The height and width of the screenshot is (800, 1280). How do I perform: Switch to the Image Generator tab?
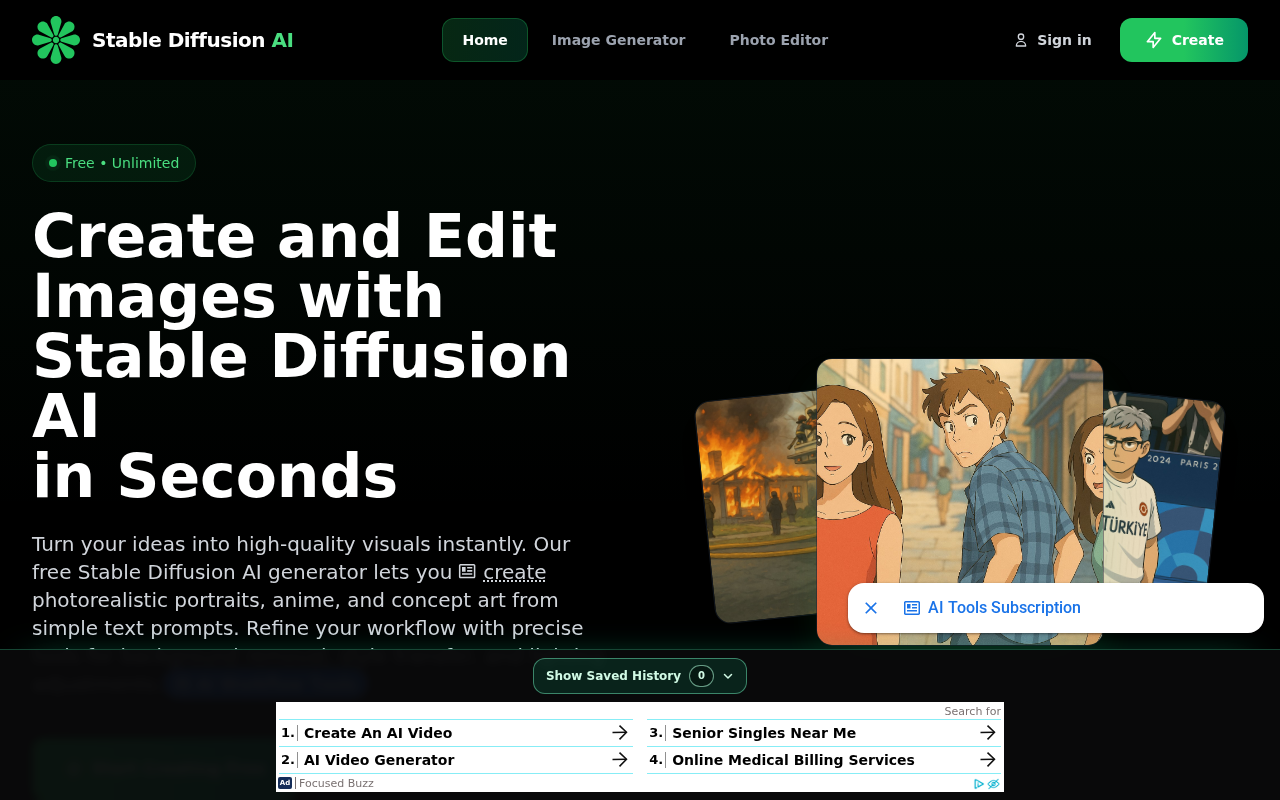tap(618, 40)
